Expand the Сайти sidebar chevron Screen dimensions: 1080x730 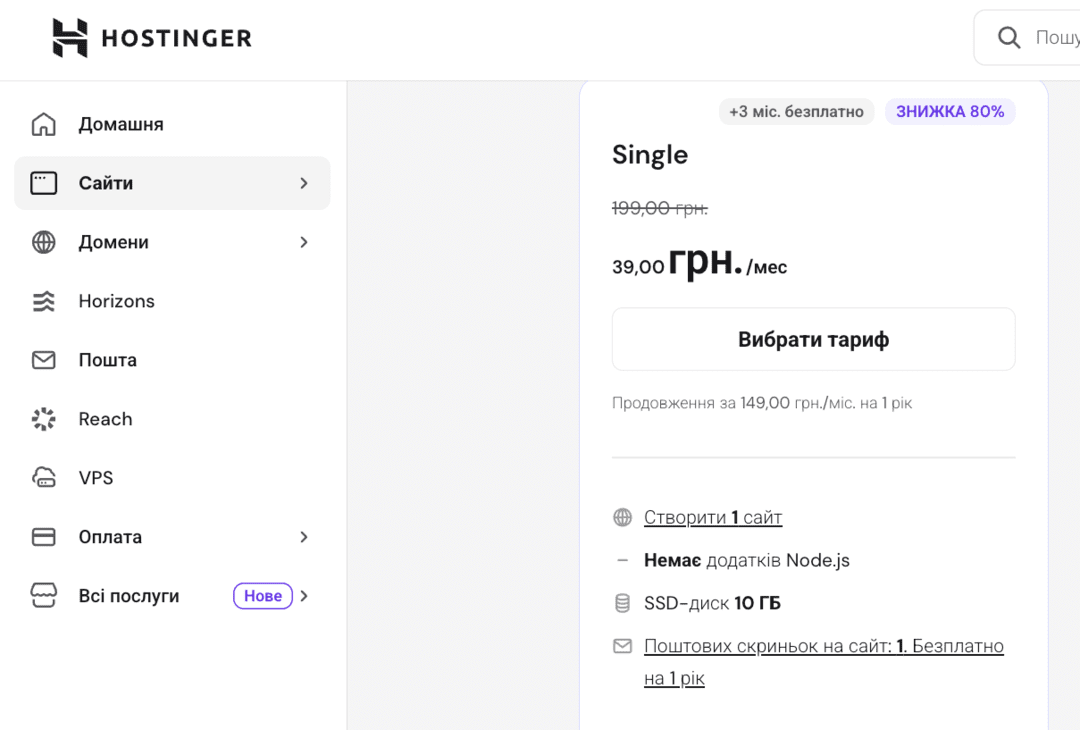304,183
